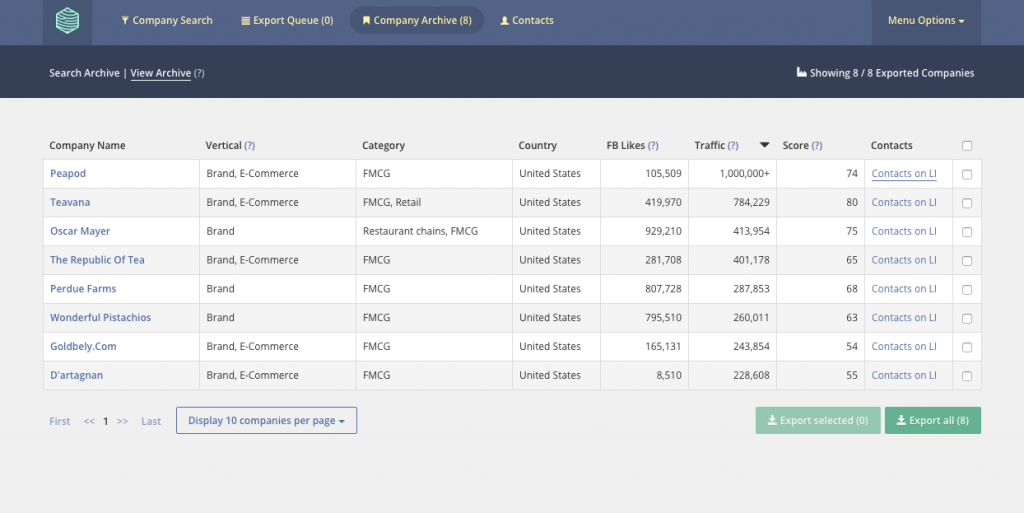1024x513 pixels.
Task: Check the Goldbely.Com row checkbox
Action: tap(967, 347)
